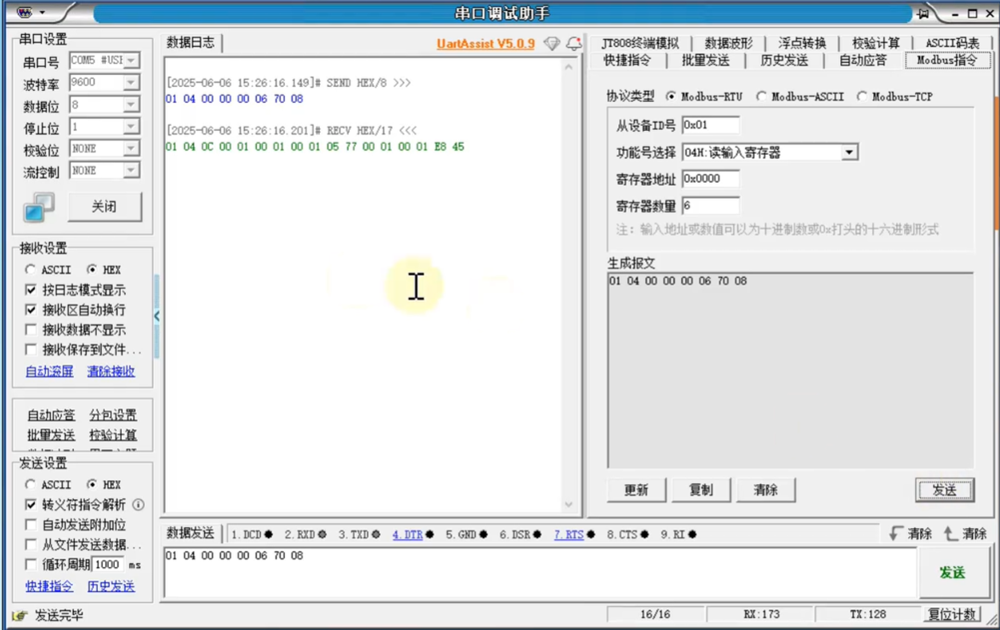Collapse the left panel with splitter arrow
The height and width of the screenshot is (630, 1000).
(157, 316)
